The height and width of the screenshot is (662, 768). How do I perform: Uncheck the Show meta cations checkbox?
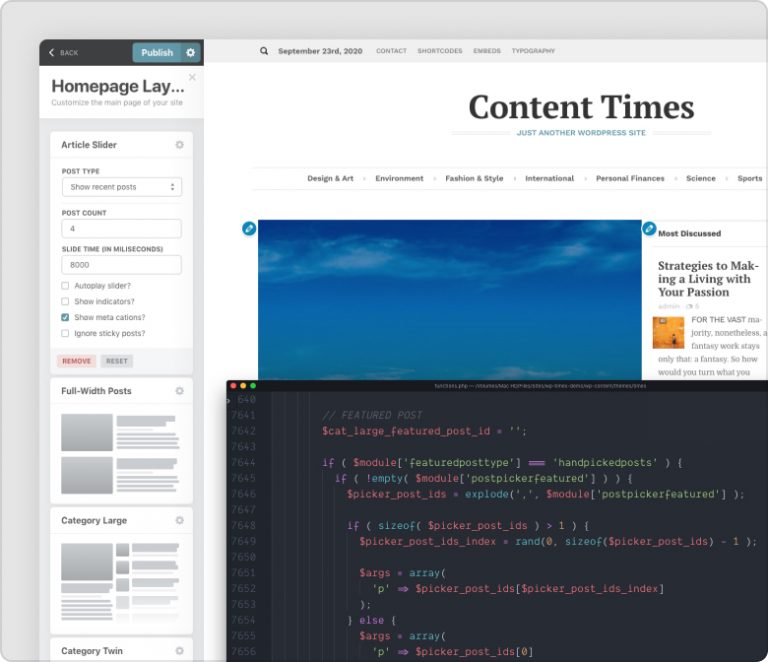click(66, 317)
